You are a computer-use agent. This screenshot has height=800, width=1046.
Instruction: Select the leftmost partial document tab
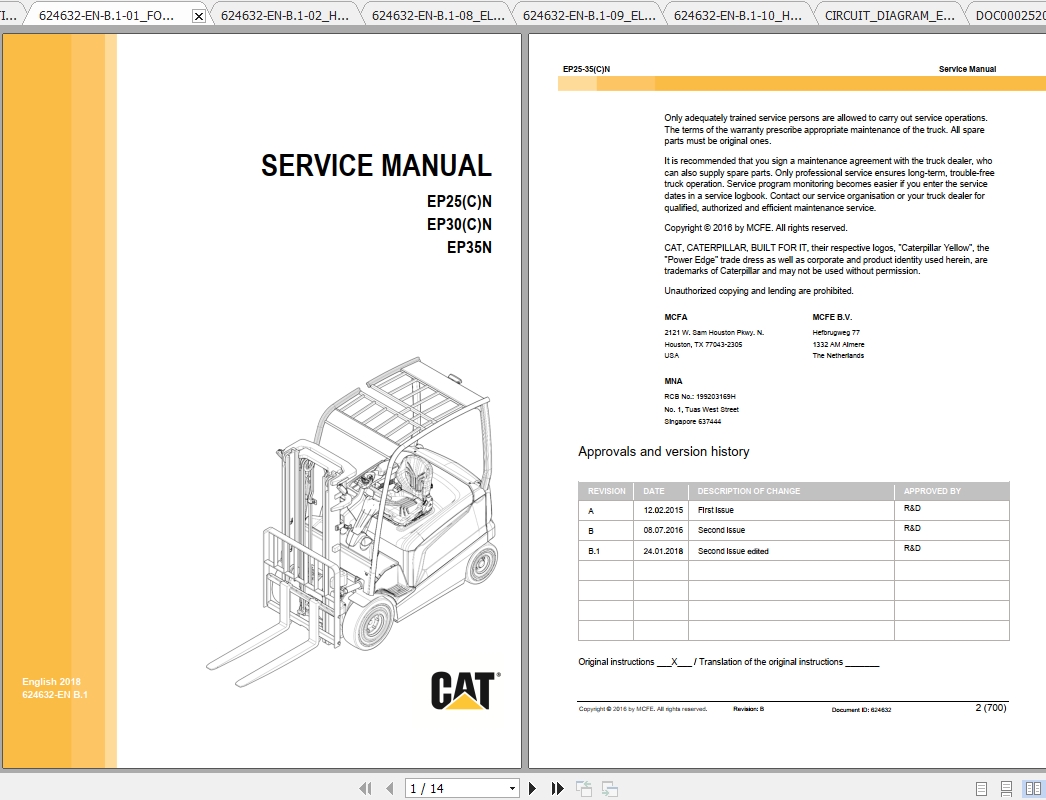(x=9, y=14)
